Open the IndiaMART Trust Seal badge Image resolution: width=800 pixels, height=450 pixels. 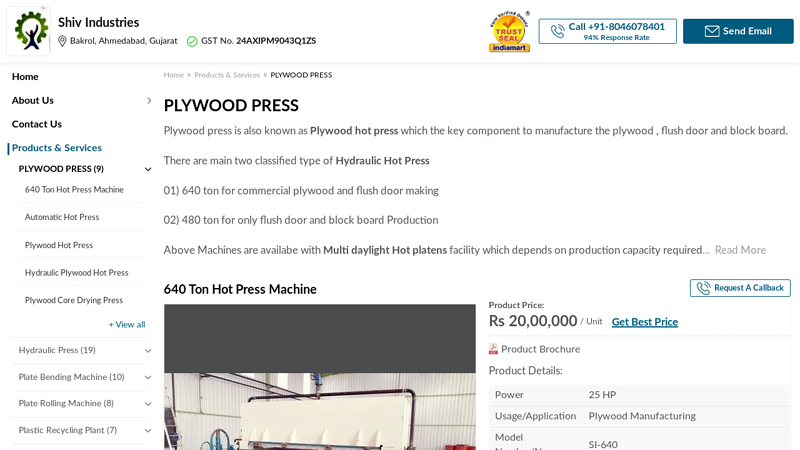coord(509,32)
